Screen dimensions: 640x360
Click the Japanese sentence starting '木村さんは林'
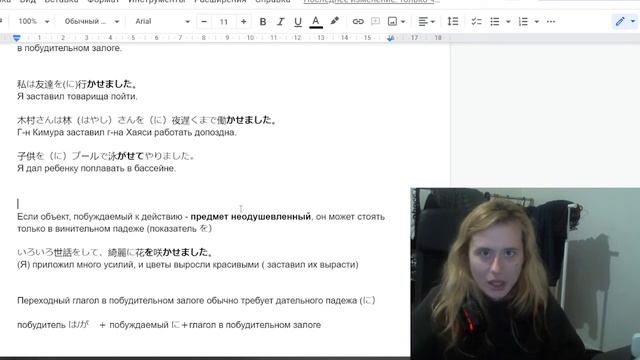147,120
